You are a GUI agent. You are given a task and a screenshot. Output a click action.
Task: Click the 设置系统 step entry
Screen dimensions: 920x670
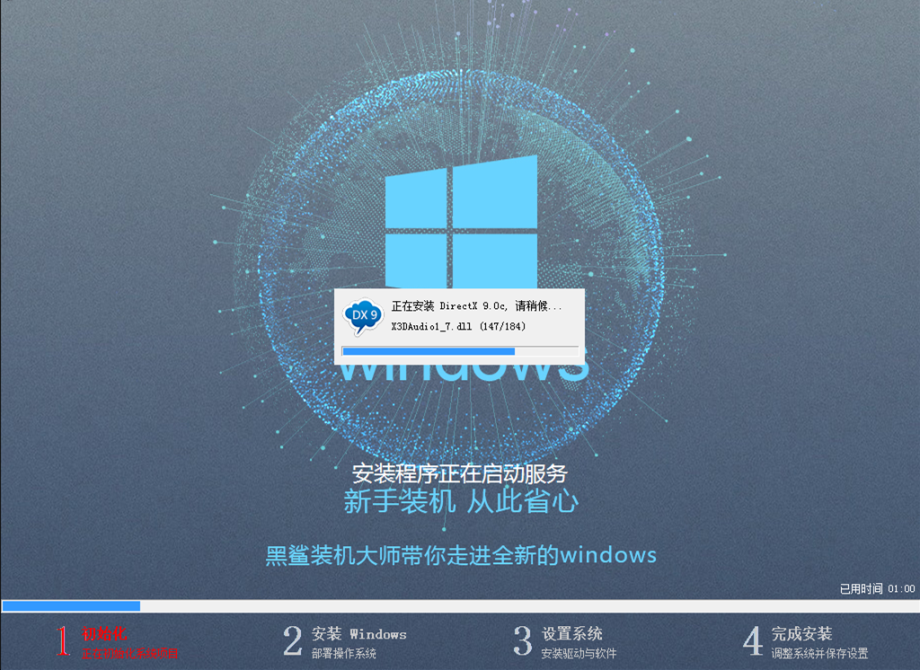[575, 634]
